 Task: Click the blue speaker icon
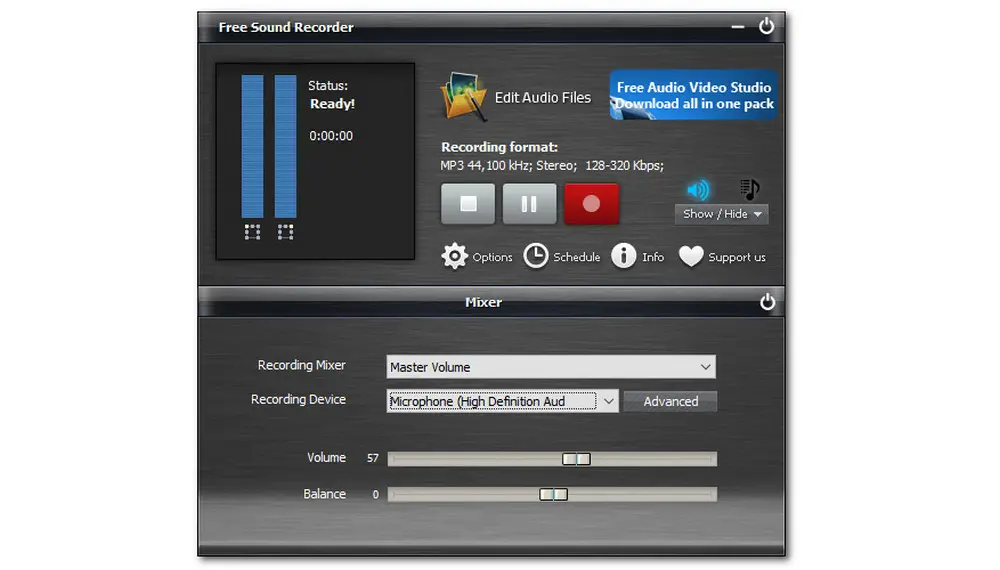pos(698,189)
